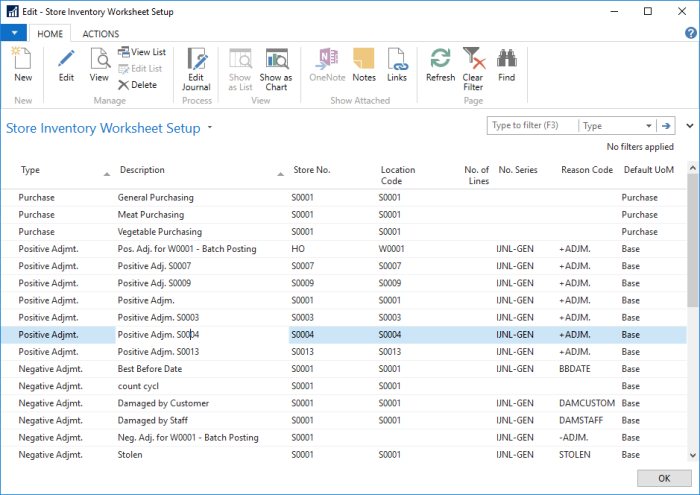Open the blue application menu dropdown

coord(14,34)
